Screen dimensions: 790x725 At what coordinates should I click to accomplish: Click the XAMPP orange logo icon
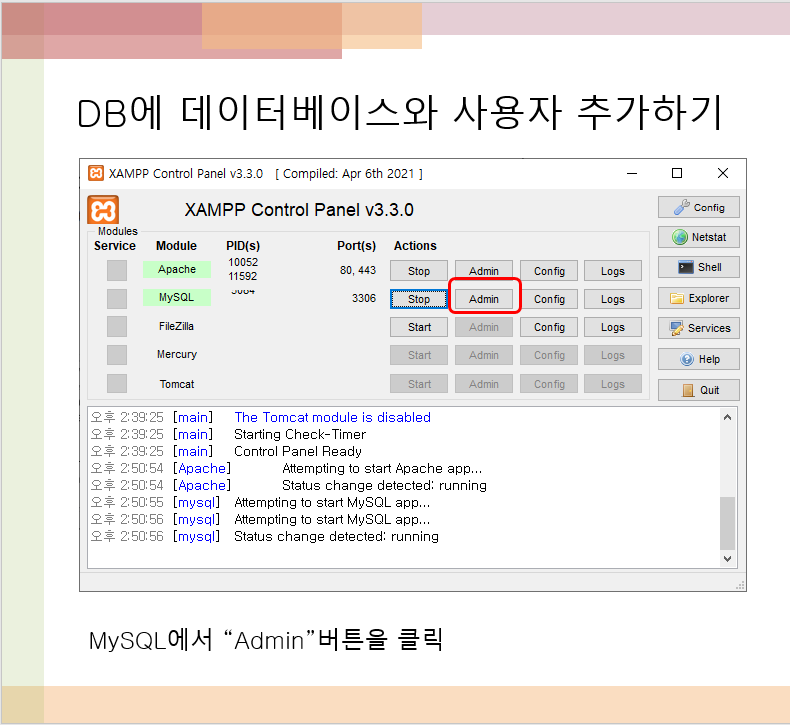[103, 210]
